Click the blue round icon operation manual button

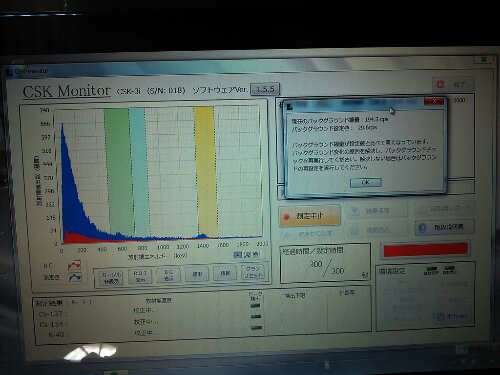tap(445, 228)
